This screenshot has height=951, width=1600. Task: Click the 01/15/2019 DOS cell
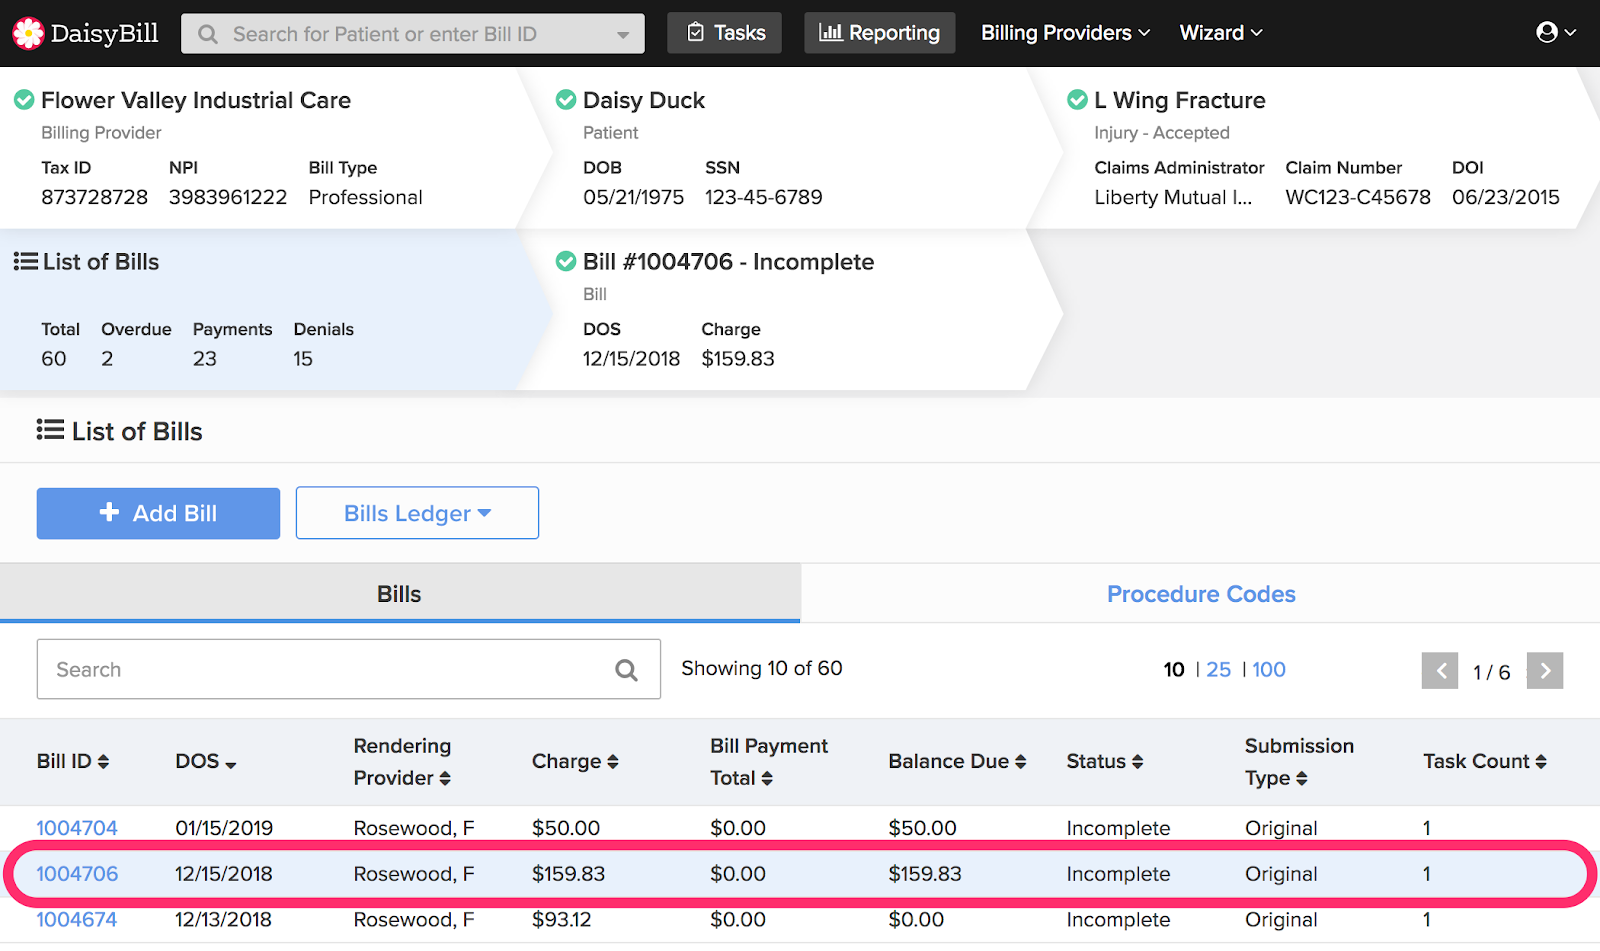224,828
